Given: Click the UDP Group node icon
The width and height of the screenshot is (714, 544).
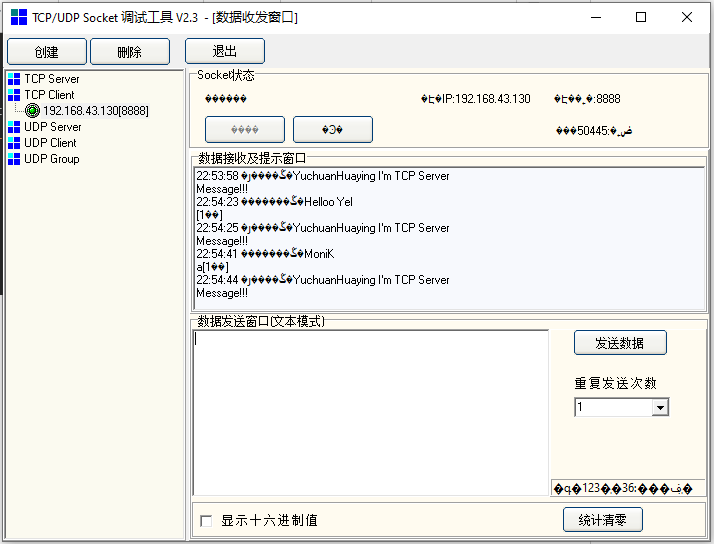Looking at the screenshot, I should (x=14, y=159).
